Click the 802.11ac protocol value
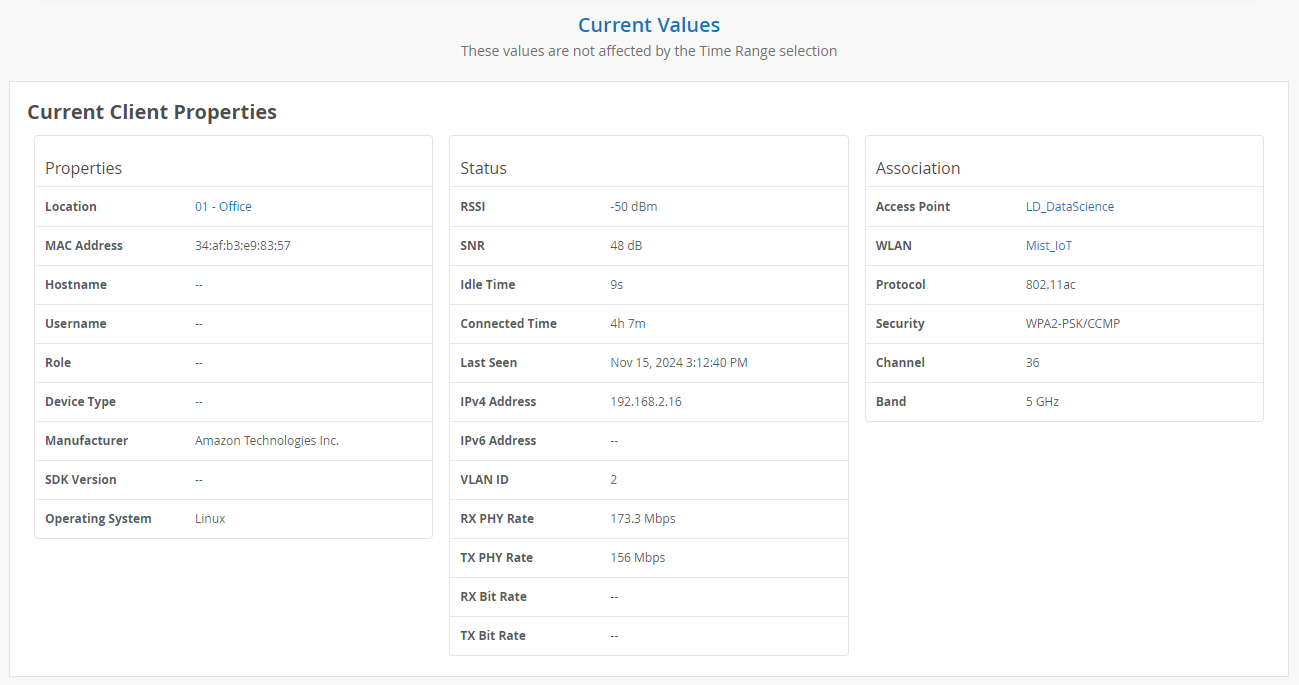Screen dimensions: 1299x685 [1050, 285]
